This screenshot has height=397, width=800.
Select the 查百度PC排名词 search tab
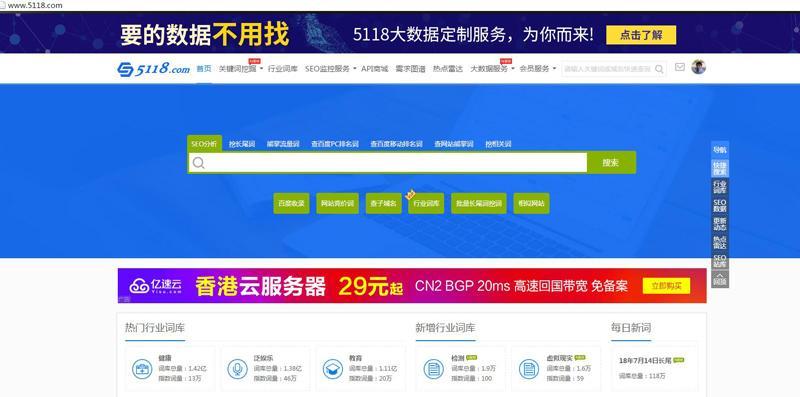click(x=335, y=144)
